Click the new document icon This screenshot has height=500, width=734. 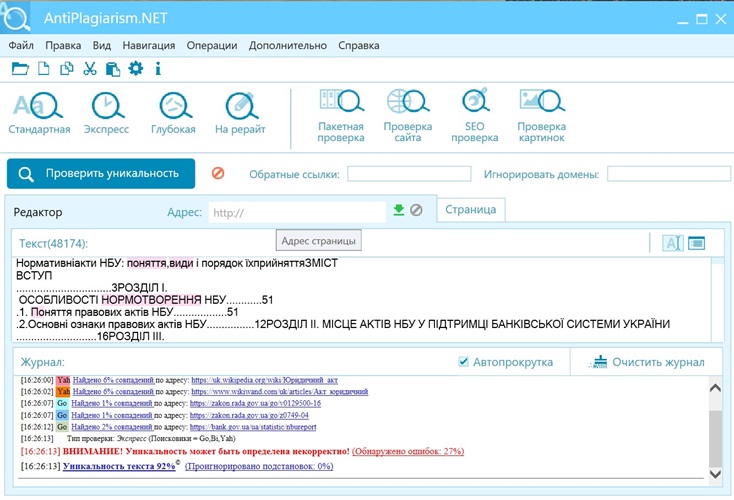tap(44, 69)
